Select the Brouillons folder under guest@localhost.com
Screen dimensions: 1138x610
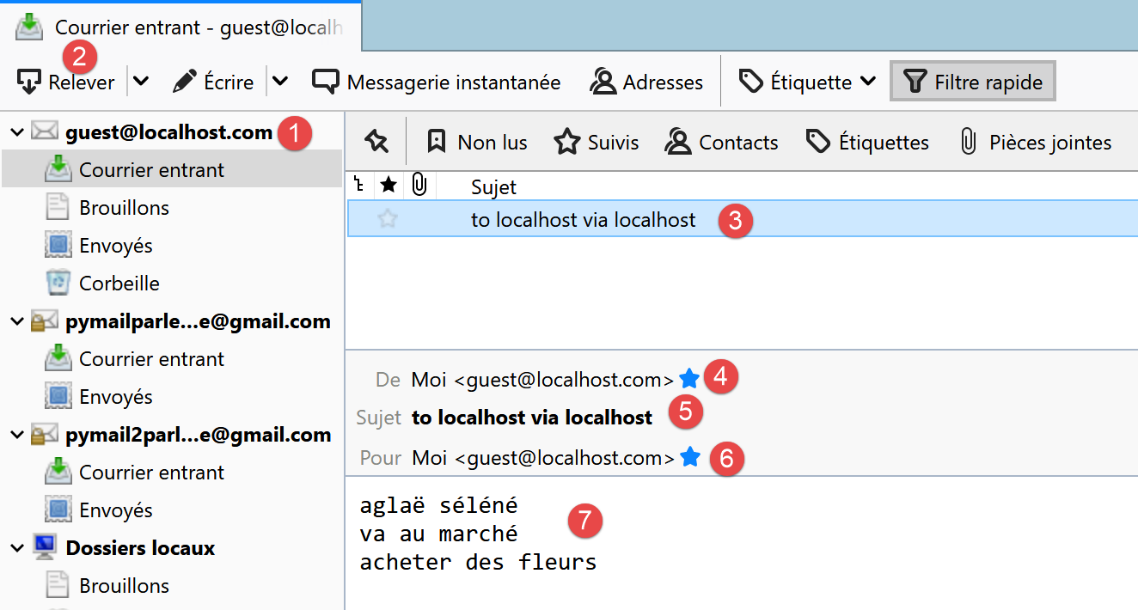(124, 208)
